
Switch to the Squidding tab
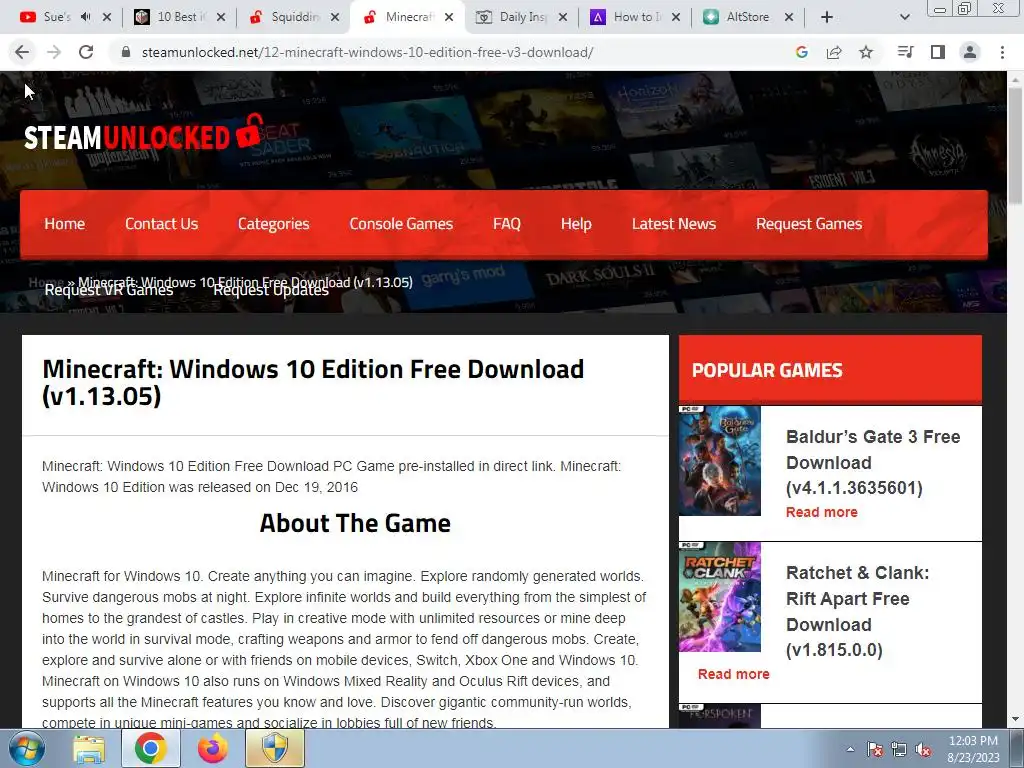pos(284,17)
